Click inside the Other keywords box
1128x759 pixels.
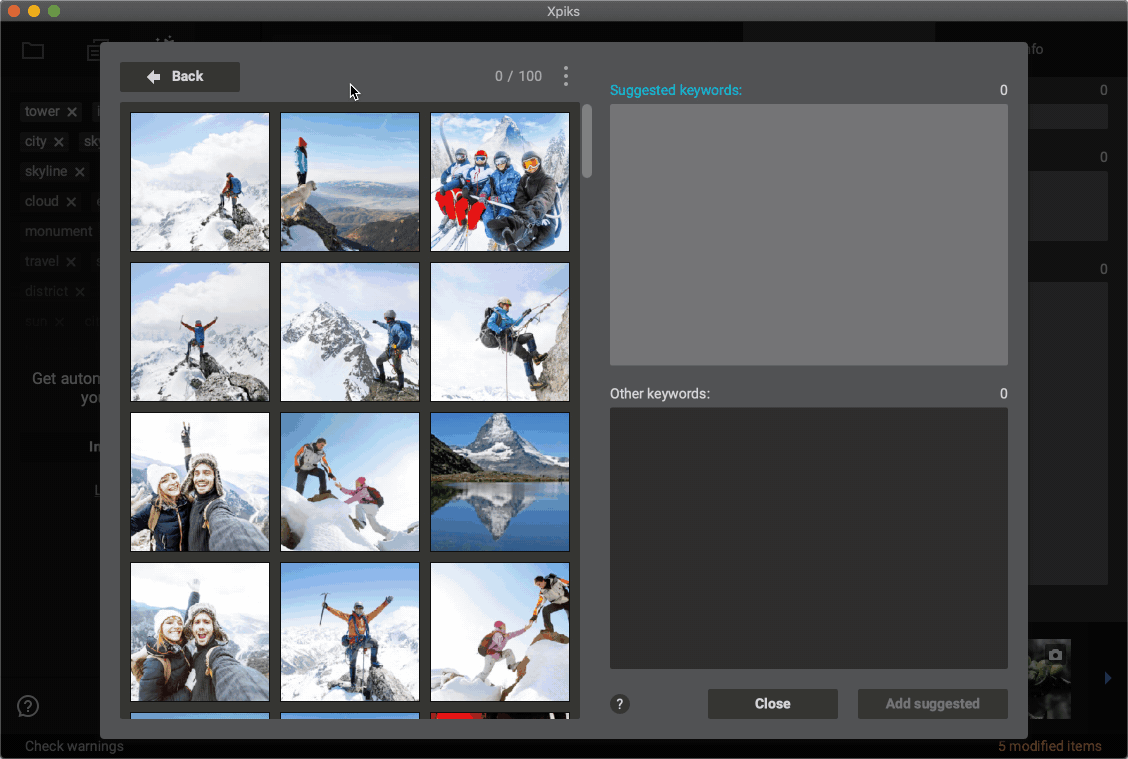808,538
